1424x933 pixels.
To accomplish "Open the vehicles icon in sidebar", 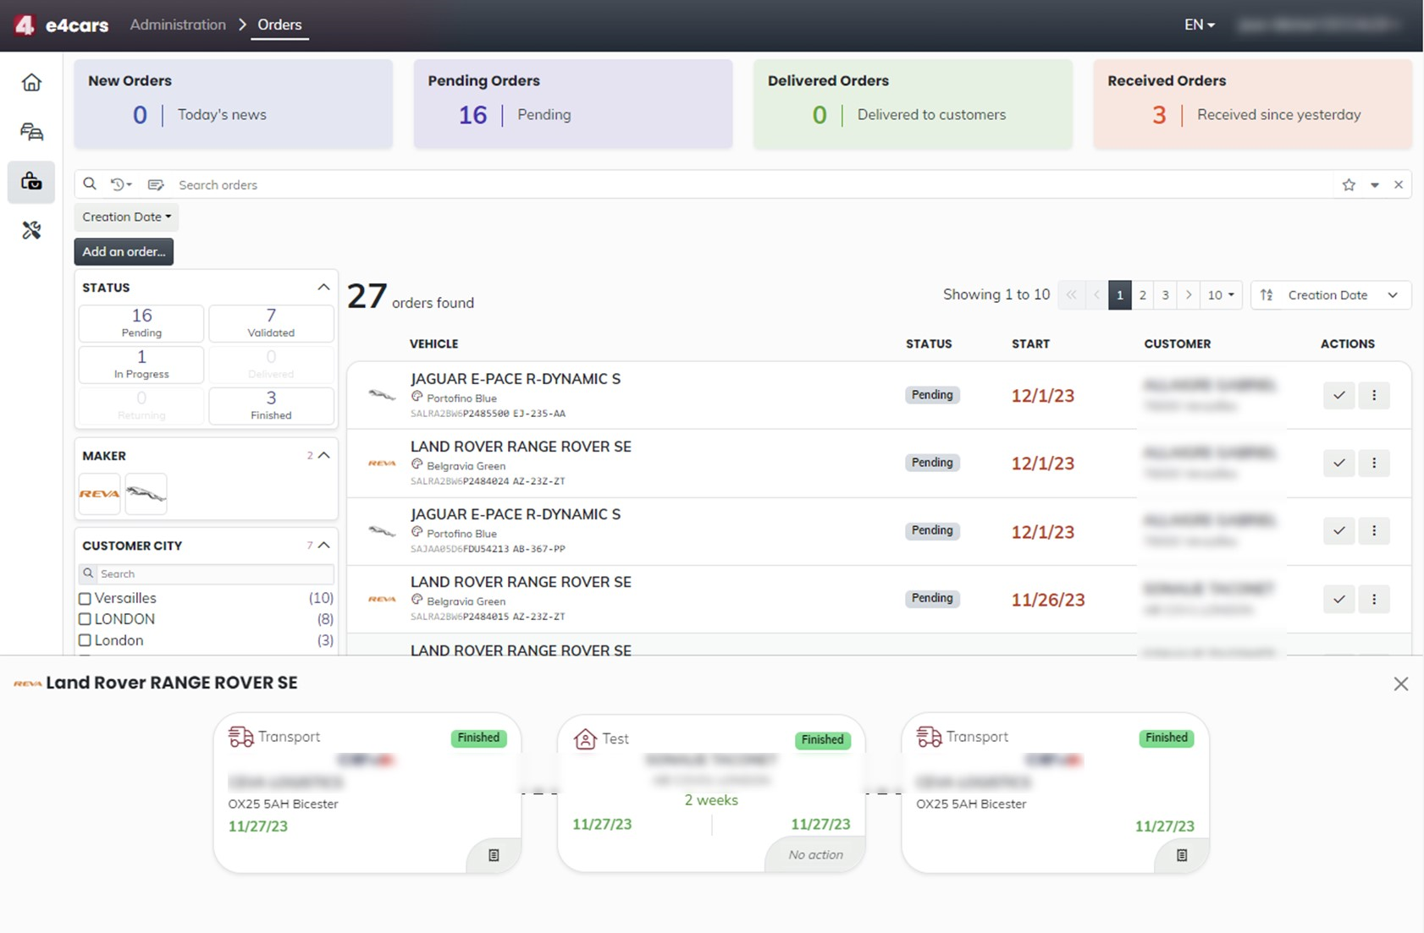I will pyautogui.click(x=31, y=132).
